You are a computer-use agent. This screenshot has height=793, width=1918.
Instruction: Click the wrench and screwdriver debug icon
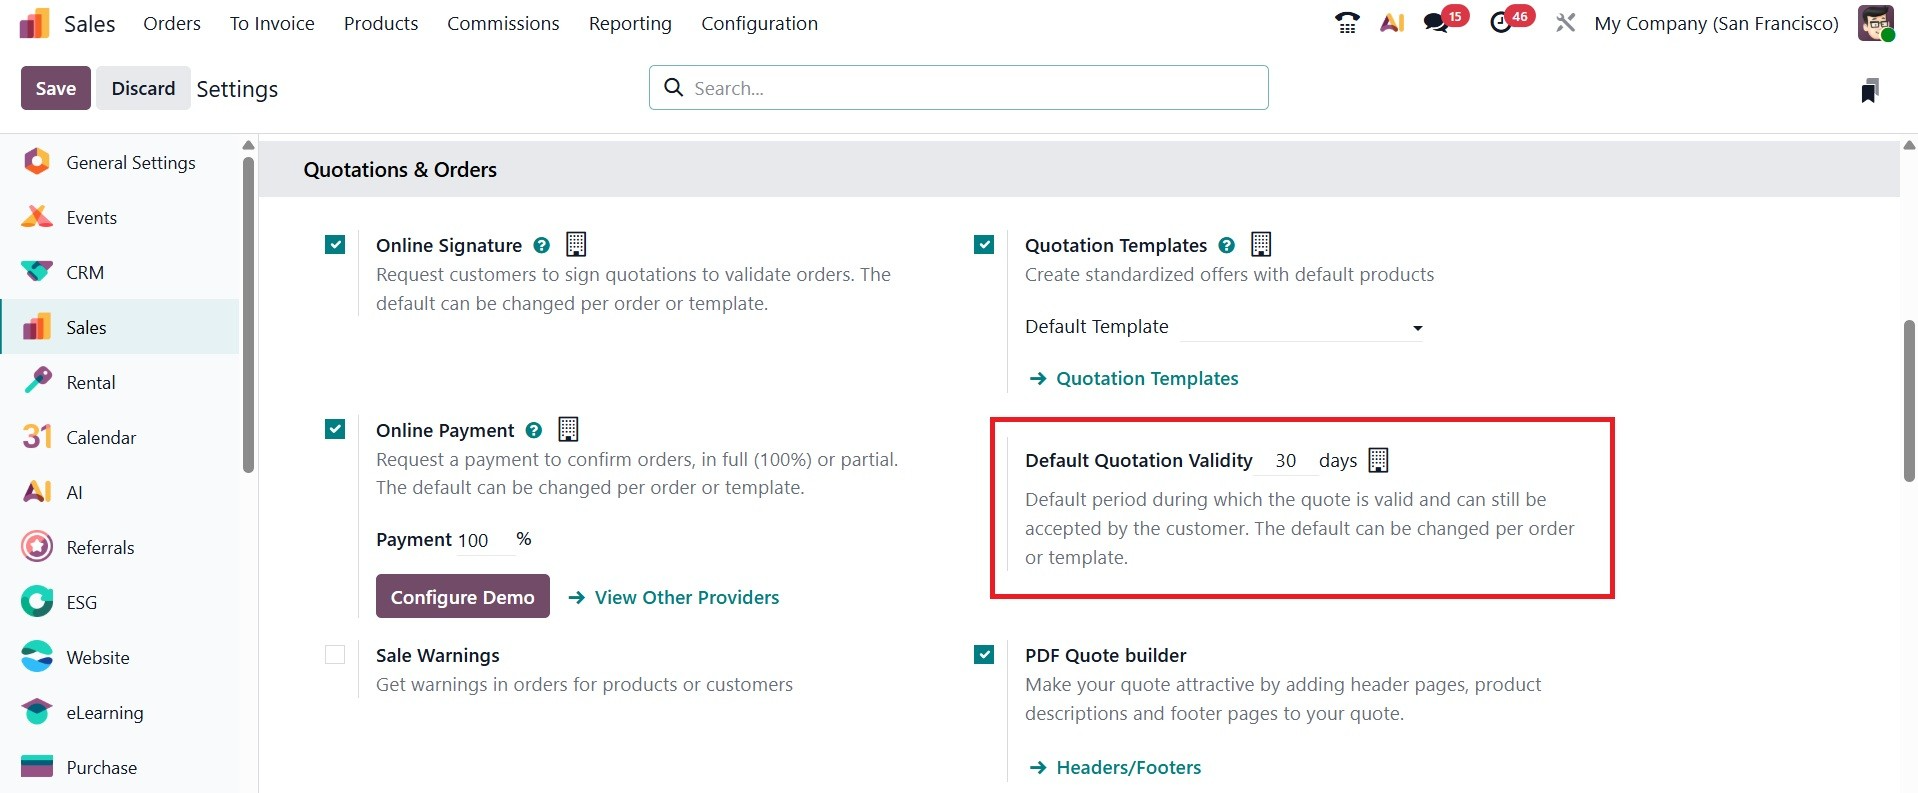(x=1565, y=23)
